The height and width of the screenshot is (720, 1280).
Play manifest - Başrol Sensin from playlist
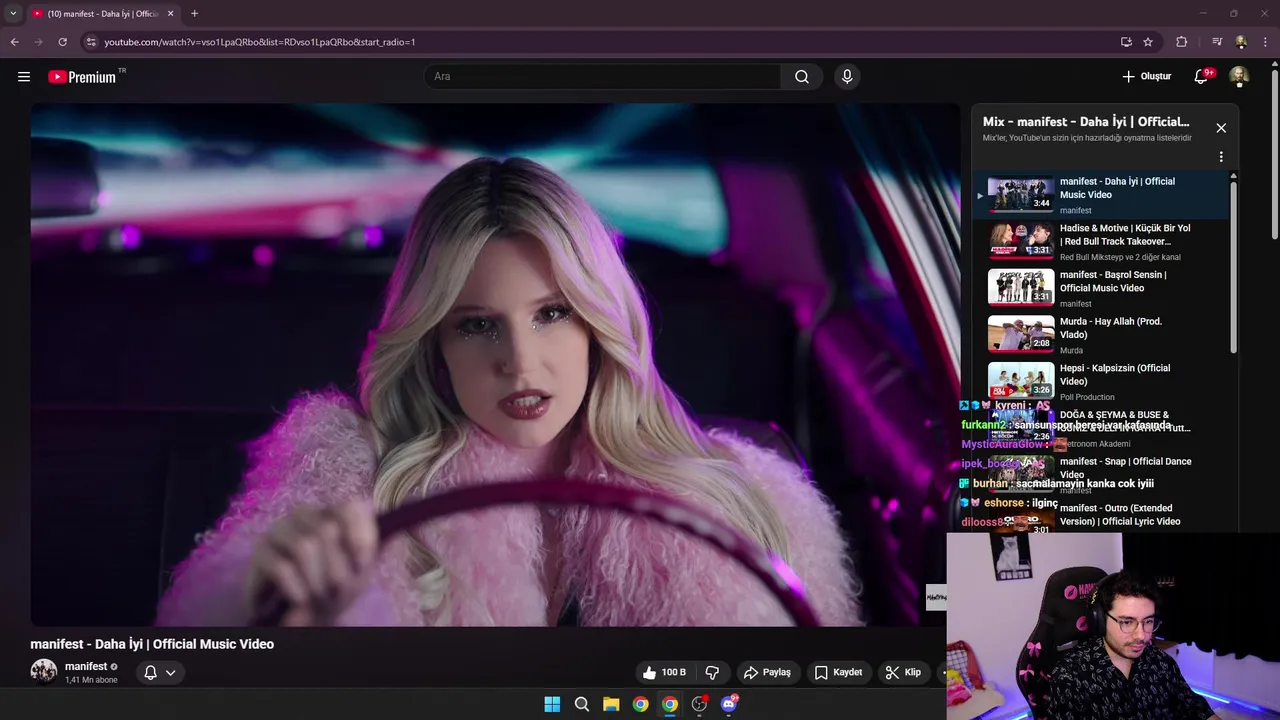(1100, 288)
